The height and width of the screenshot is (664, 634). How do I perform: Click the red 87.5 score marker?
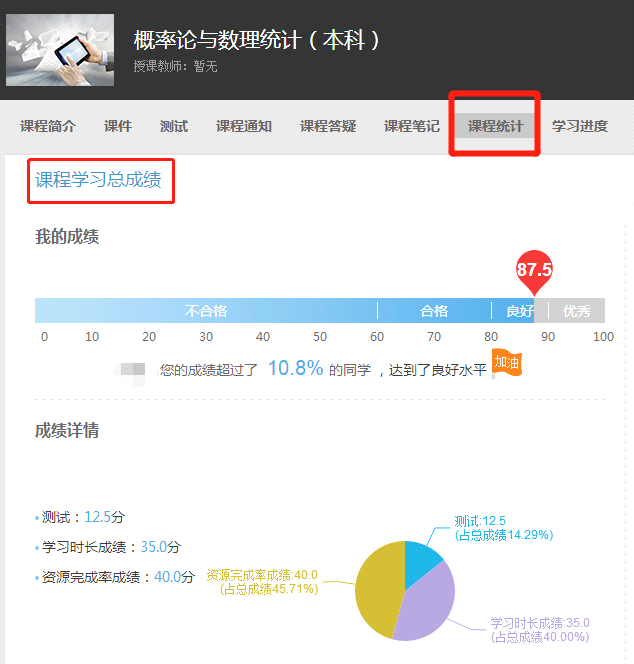pos(534,271)
